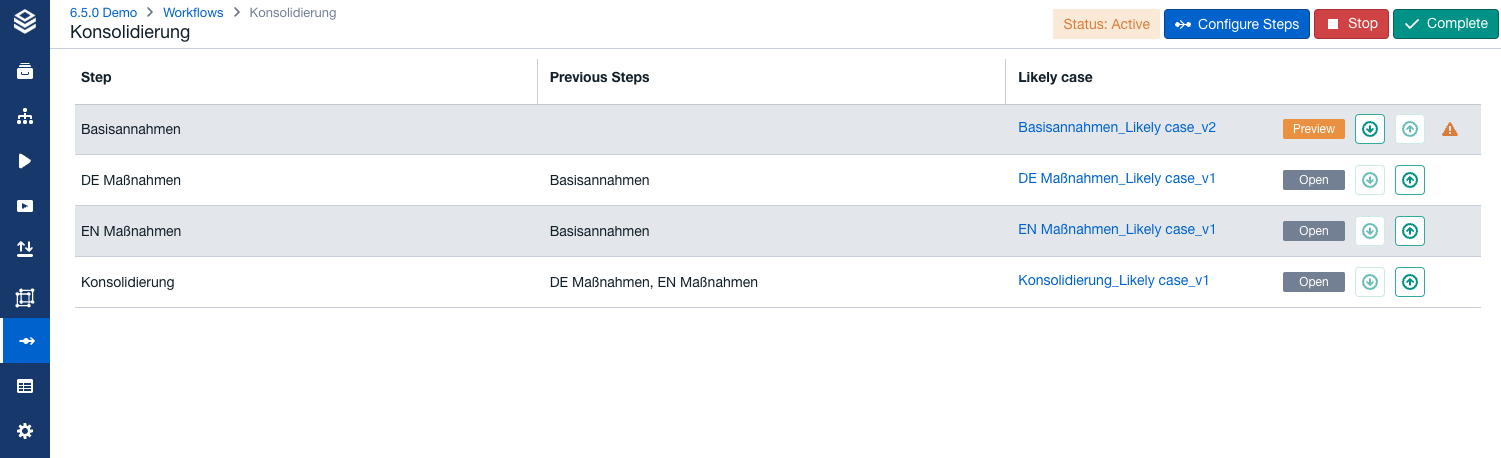Select the active workflows sidebar icon
Screen dimensions: 1501x458
tap(25, 341)
